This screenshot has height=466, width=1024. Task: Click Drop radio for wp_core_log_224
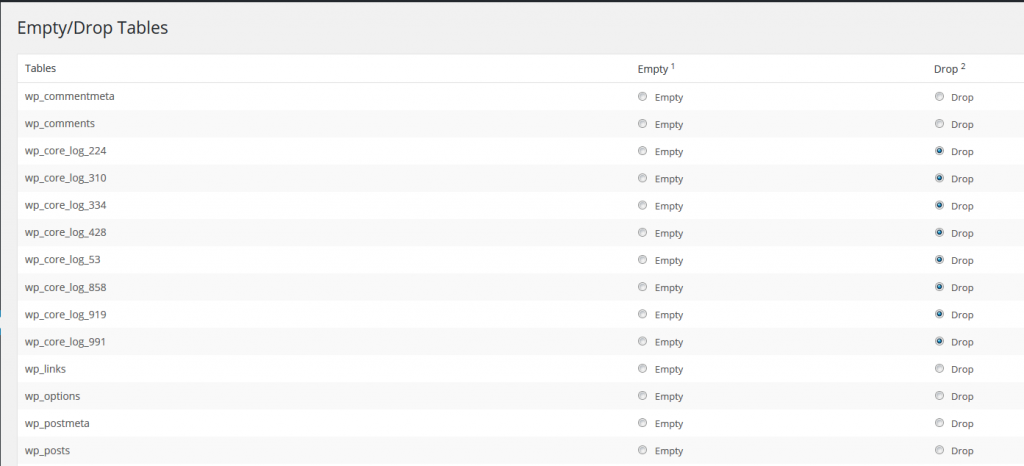click(939, 151)
